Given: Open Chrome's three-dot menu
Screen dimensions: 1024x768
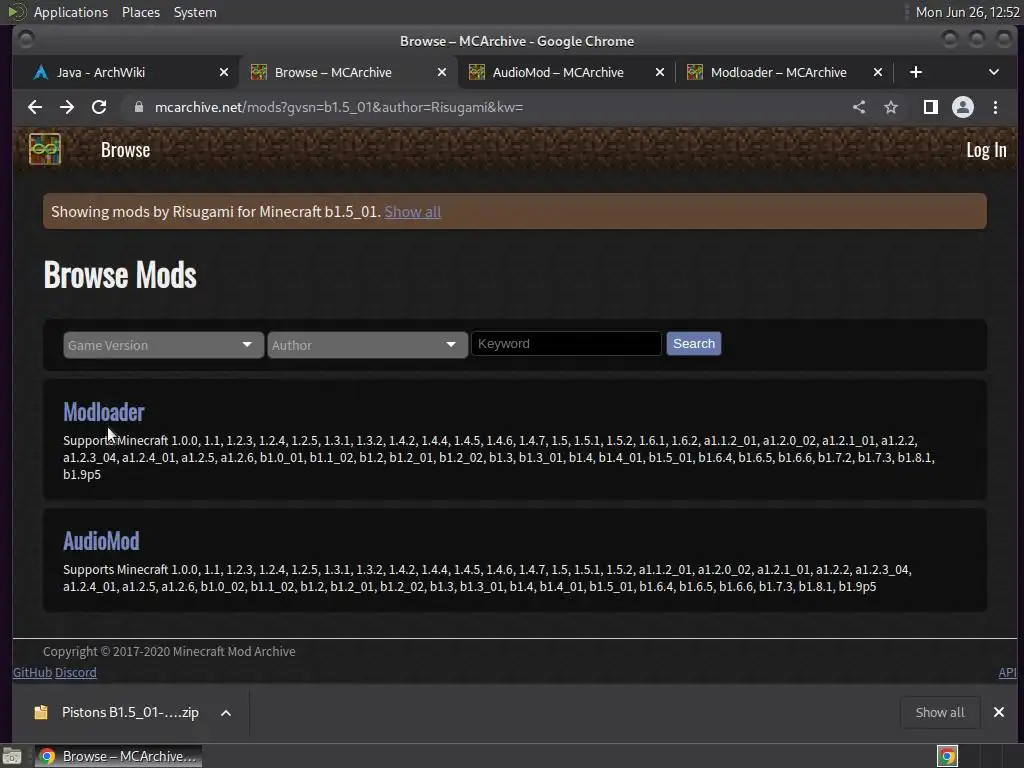Looking at the screenshot, I should click(995, 107).
